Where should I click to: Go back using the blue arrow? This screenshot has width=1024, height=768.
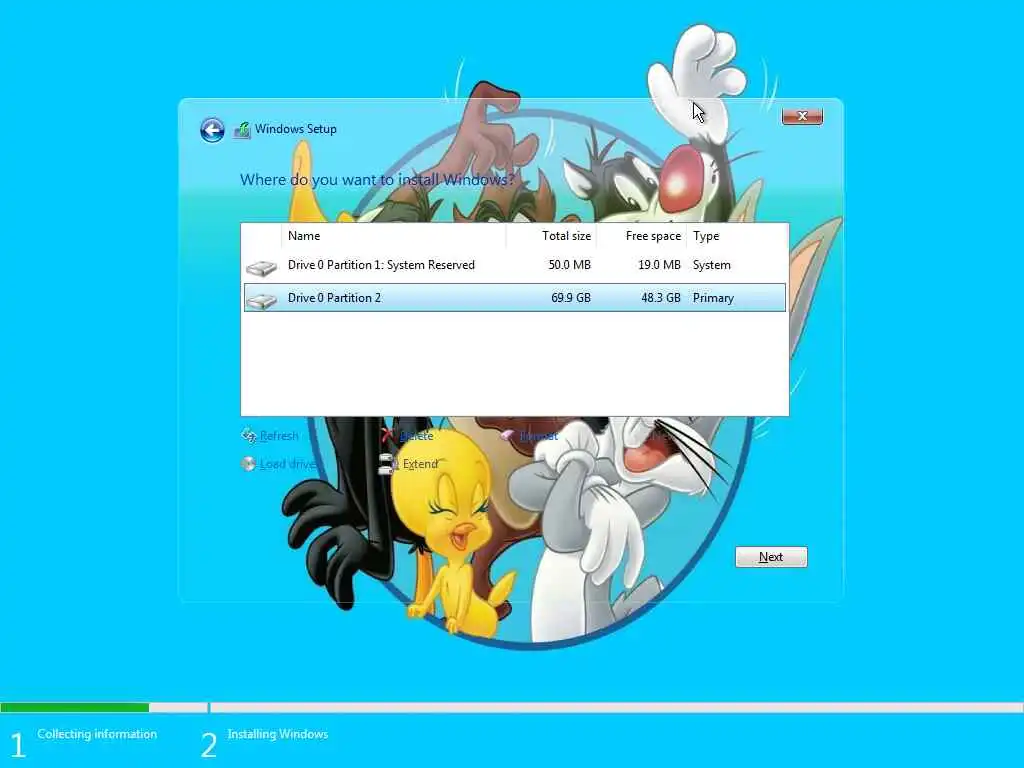(212, 130)
